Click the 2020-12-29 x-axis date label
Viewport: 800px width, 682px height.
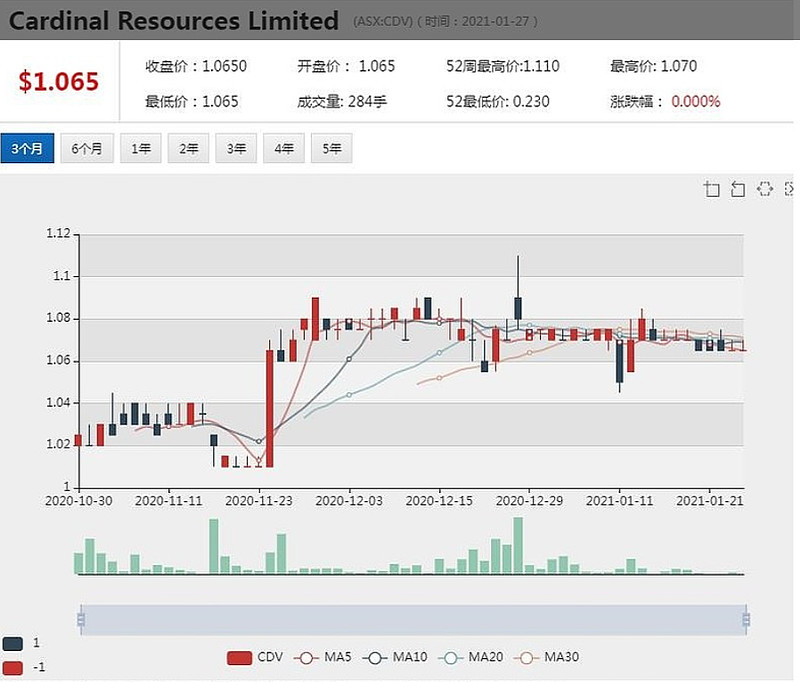529,501
